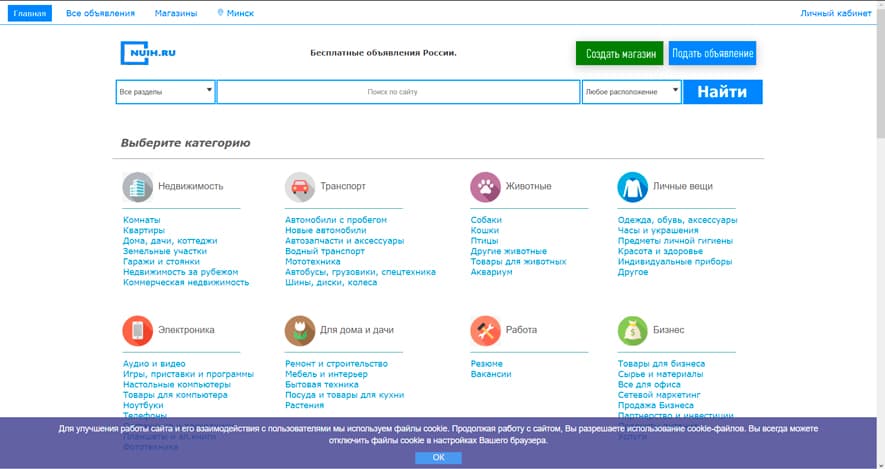Open Дома, дачи, коттеджи link
This screenshot has height=469, width=885.
[170, 241]
